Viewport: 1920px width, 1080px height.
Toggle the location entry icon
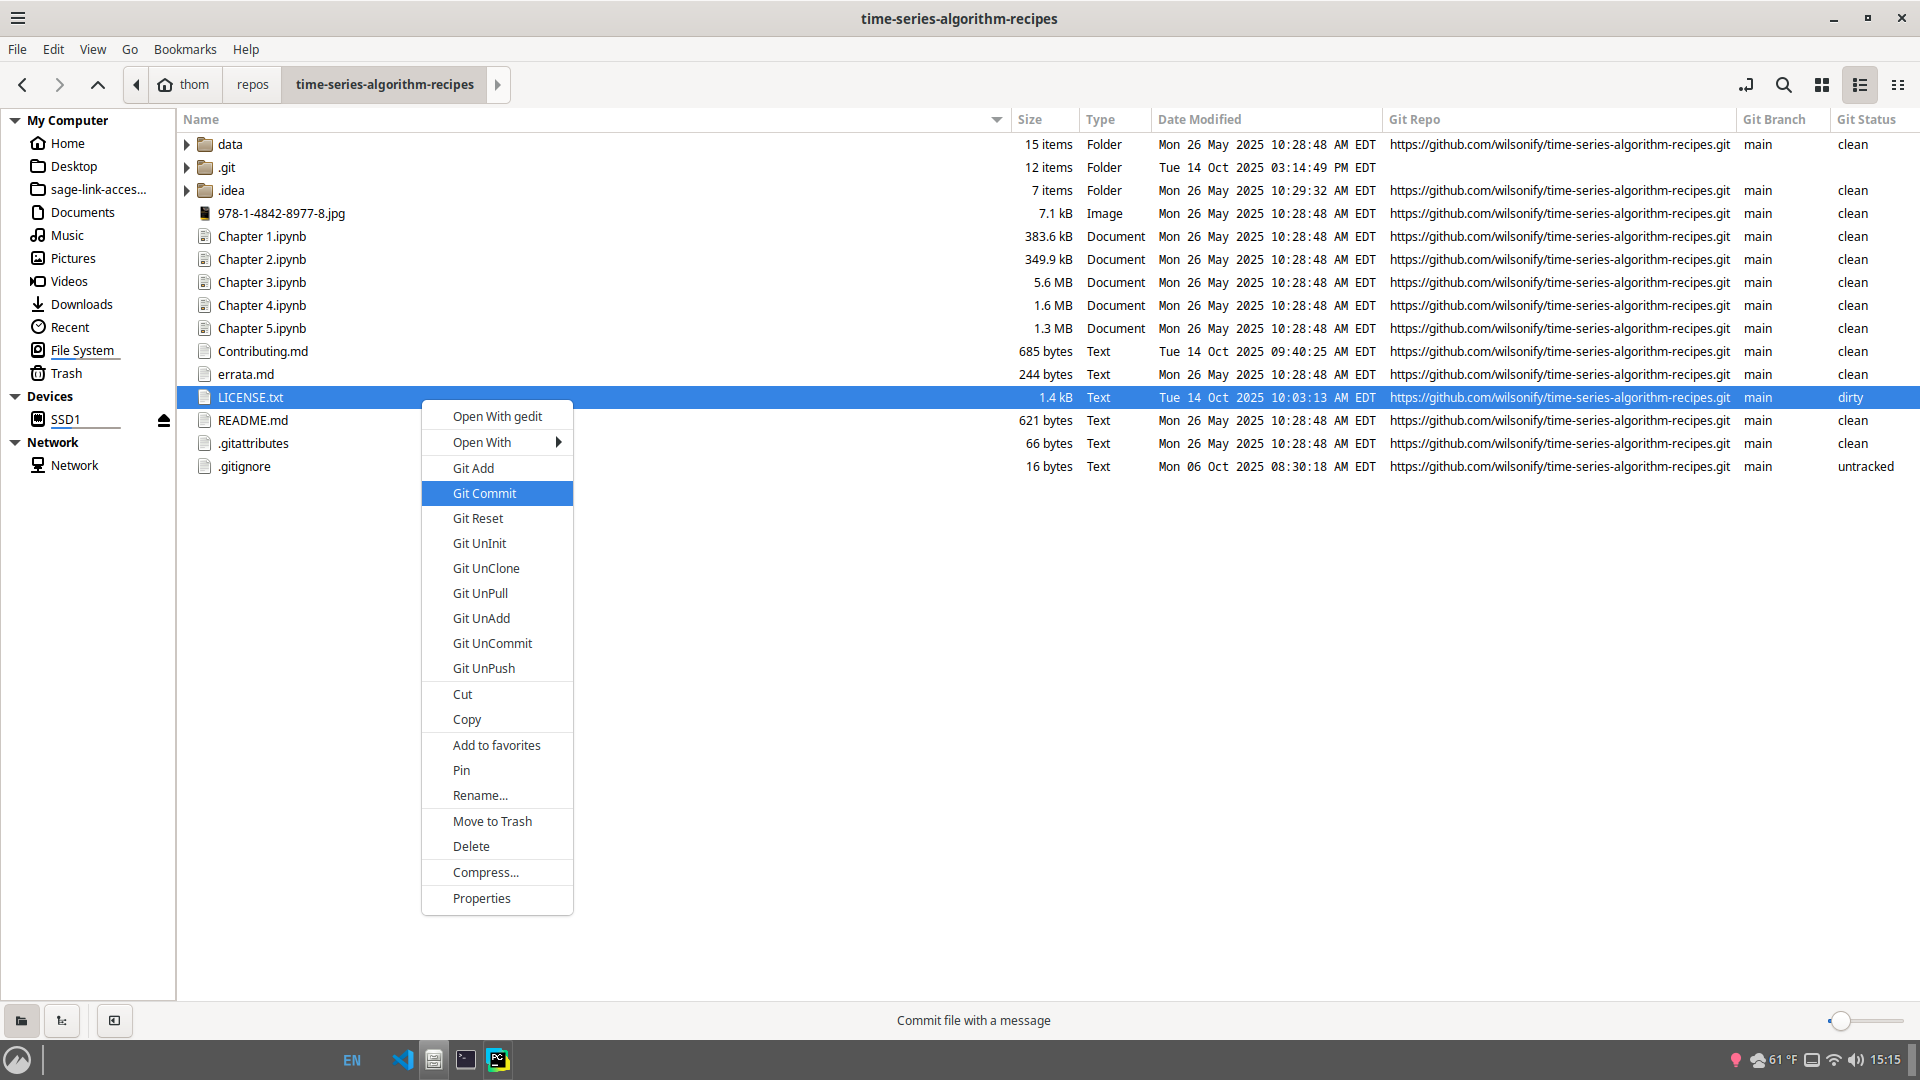coord(1746,85)
